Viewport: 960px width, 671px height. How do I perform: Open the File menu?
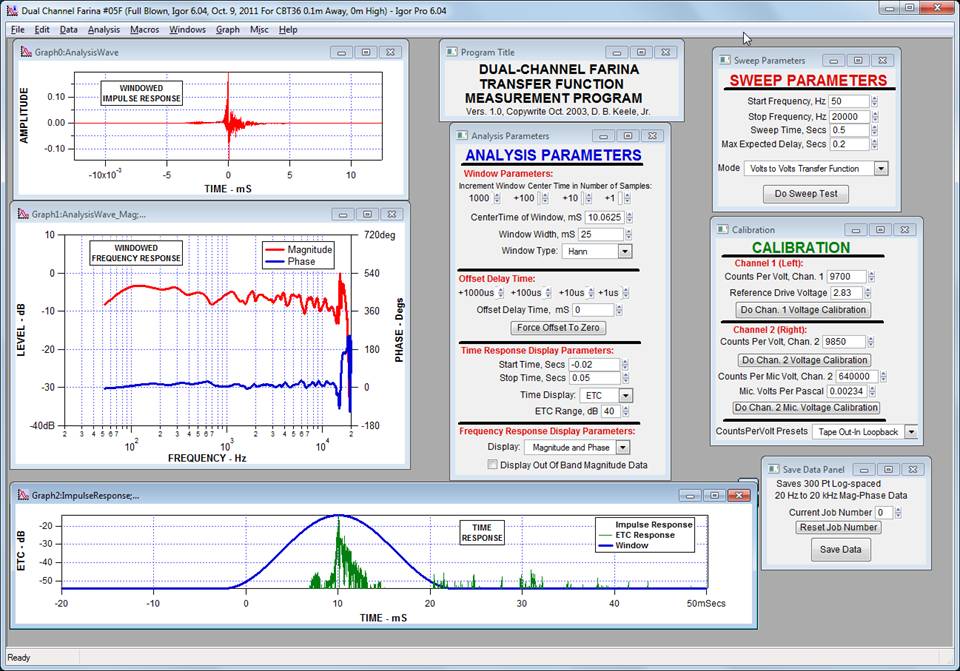(x=18, y=29)
